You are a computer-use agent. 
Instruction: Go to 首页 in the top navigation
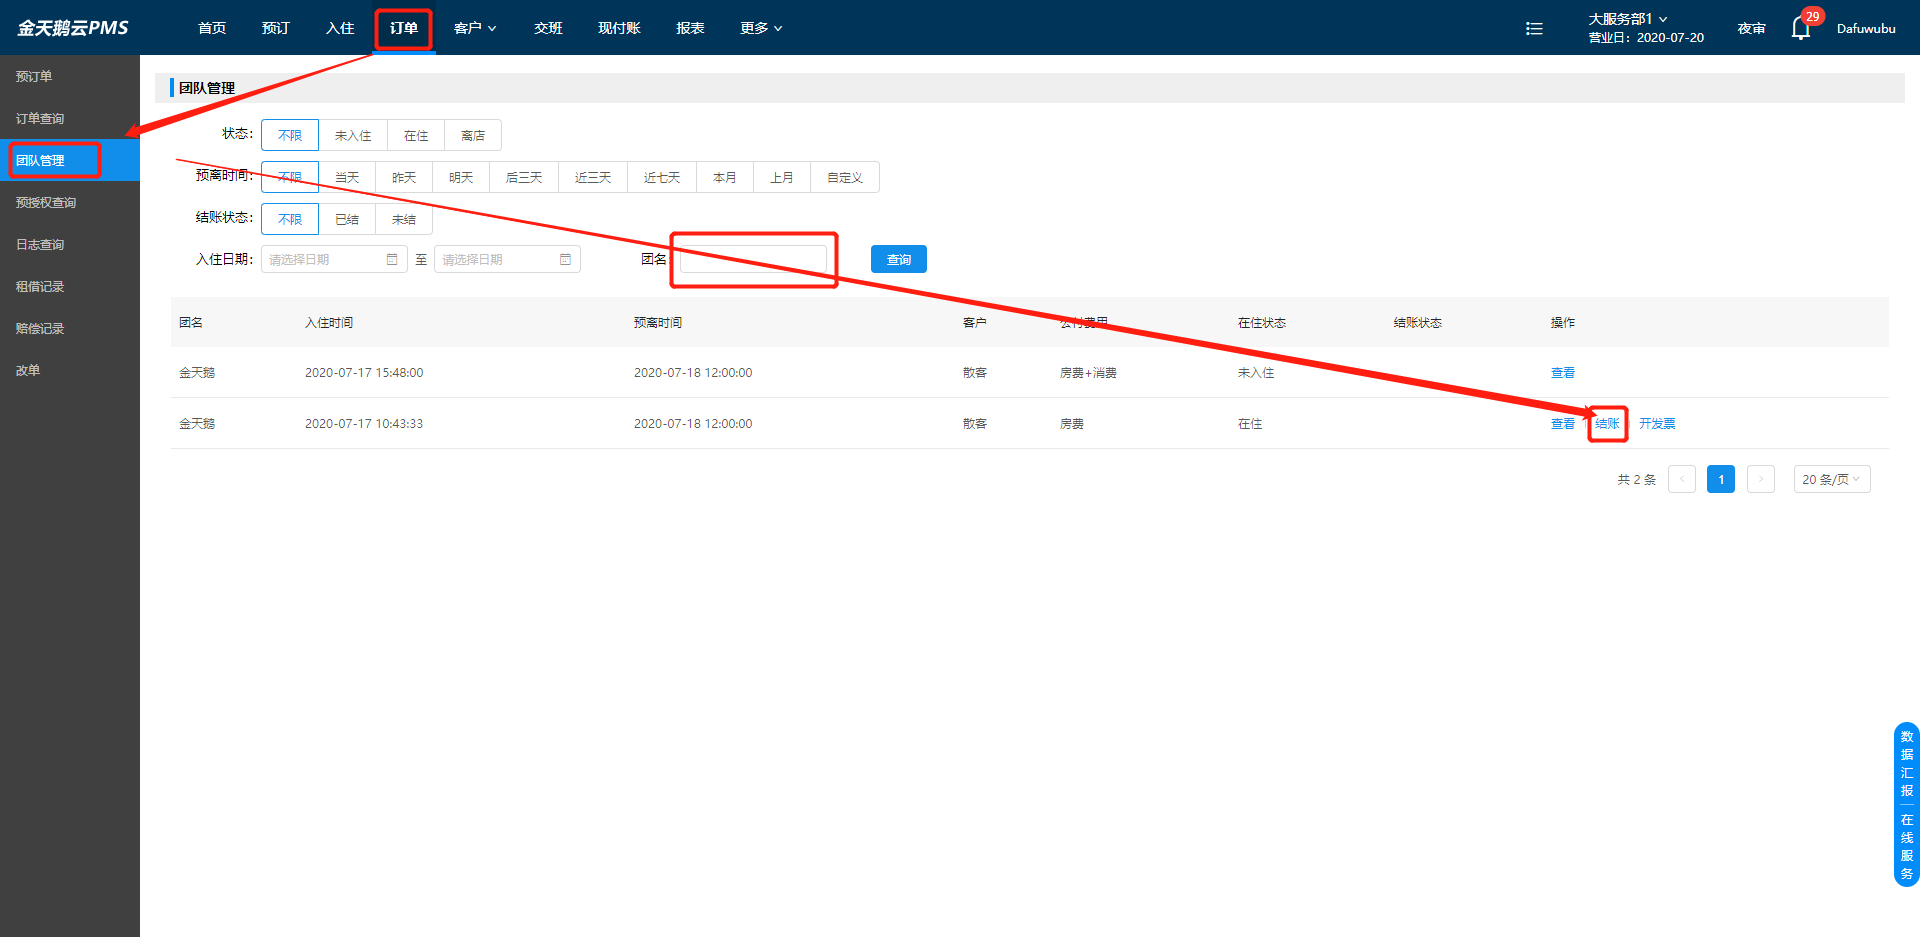tap(212, 28)
